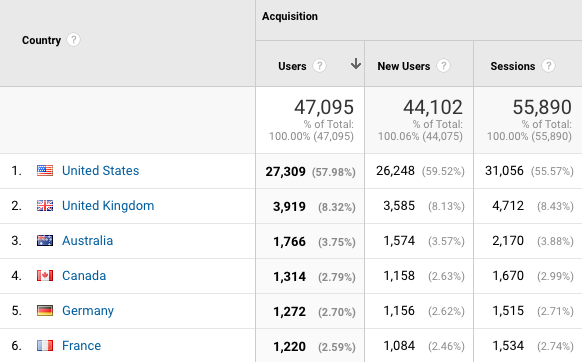Select Australia users value 1,766
This screenshot has height=362, width=582.
tap(290, 242)
